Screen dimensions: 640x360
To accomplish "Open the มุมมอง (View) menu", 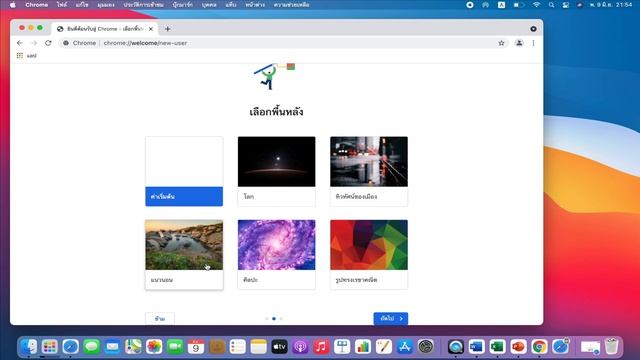I will pos(106,5).
